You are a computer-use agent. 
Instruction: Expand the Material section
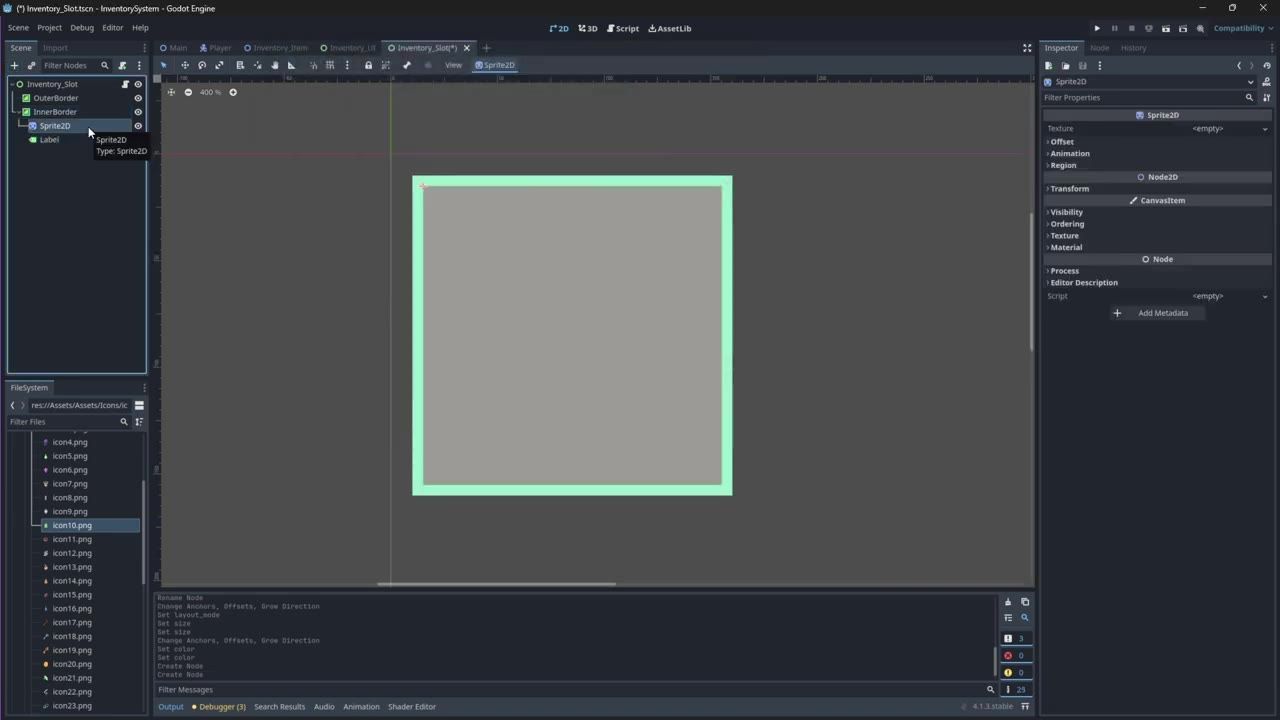click(x=1066, y=247)
